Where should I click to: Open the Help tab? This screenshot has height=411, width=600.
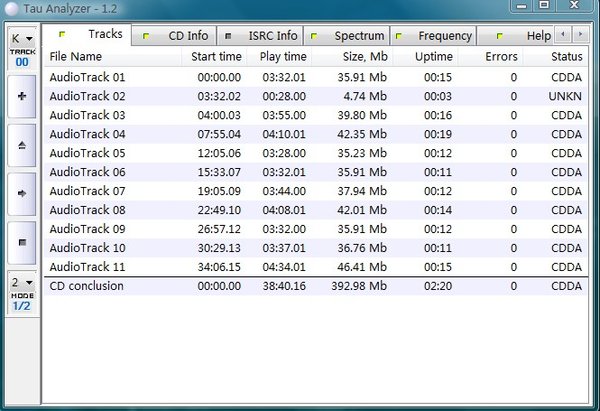pos(515,36)
